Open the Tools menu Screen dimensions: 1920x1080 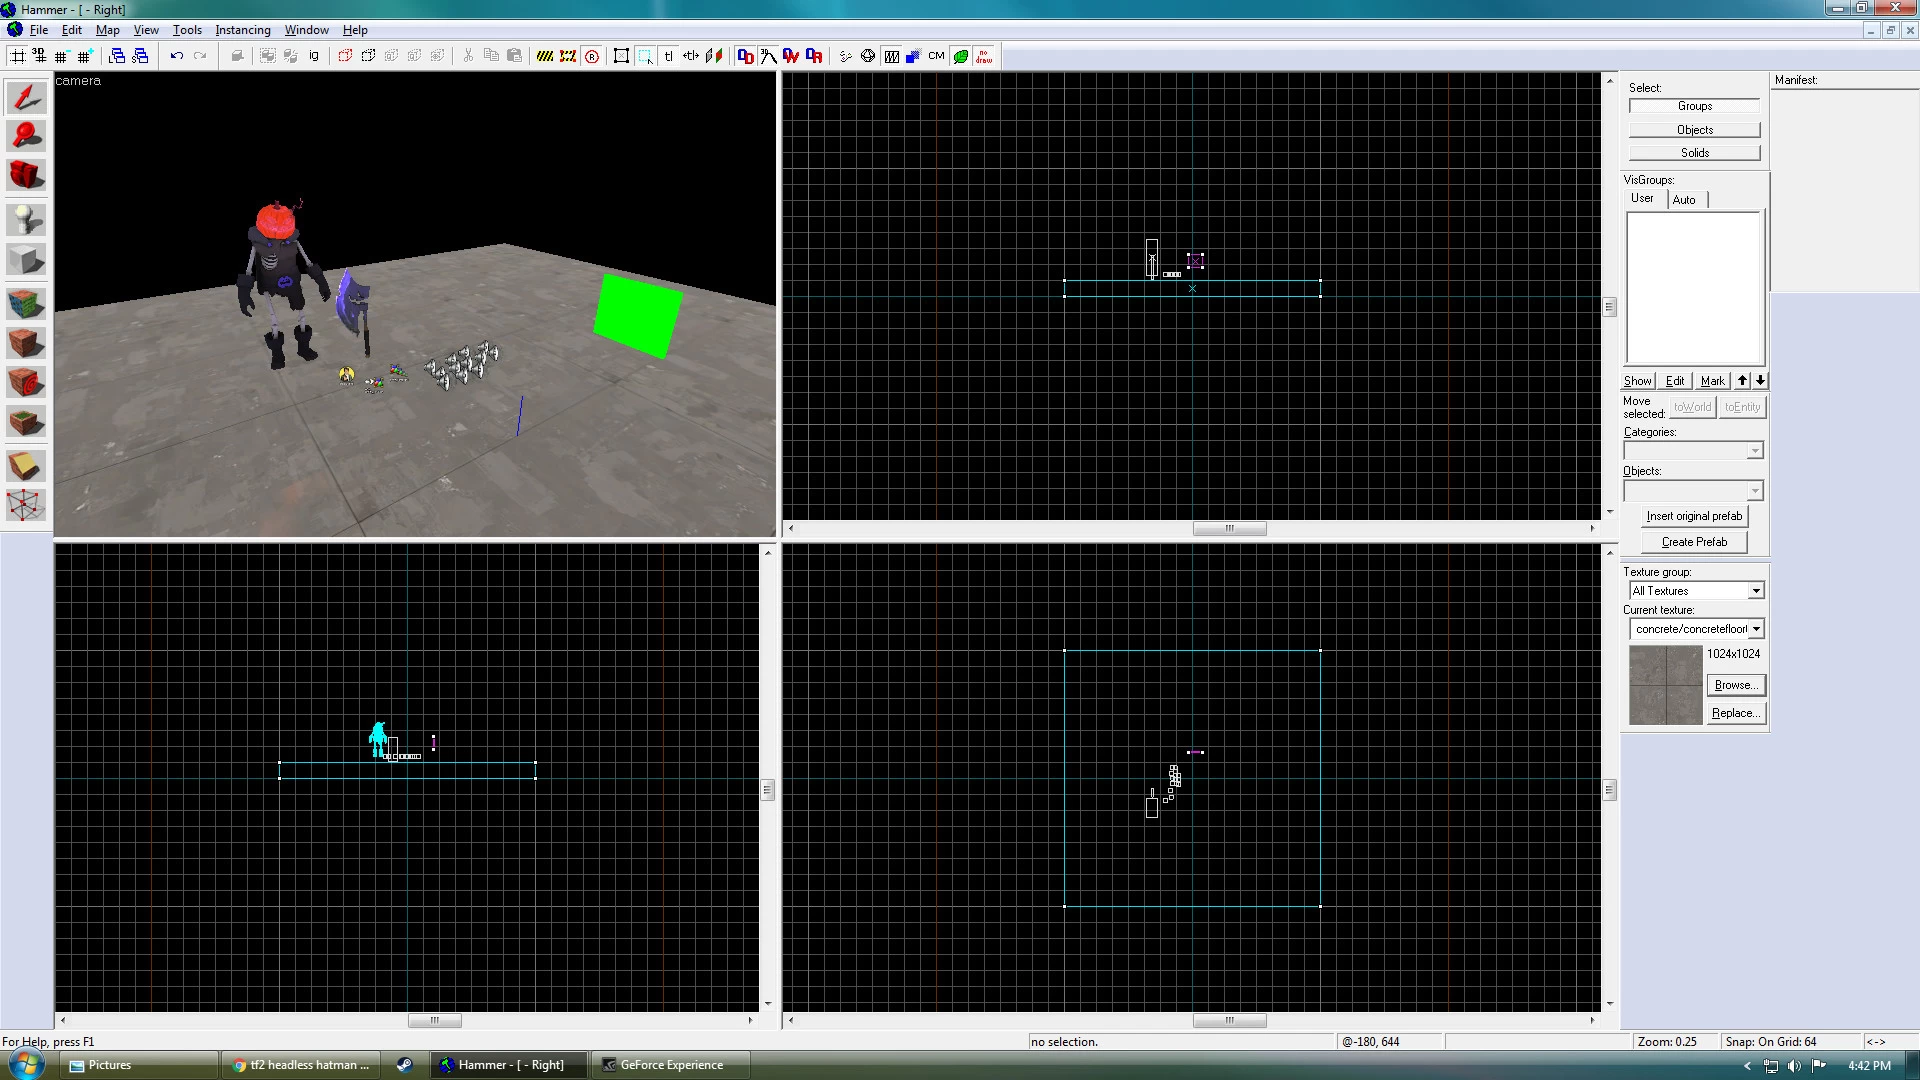pos(187,30)
